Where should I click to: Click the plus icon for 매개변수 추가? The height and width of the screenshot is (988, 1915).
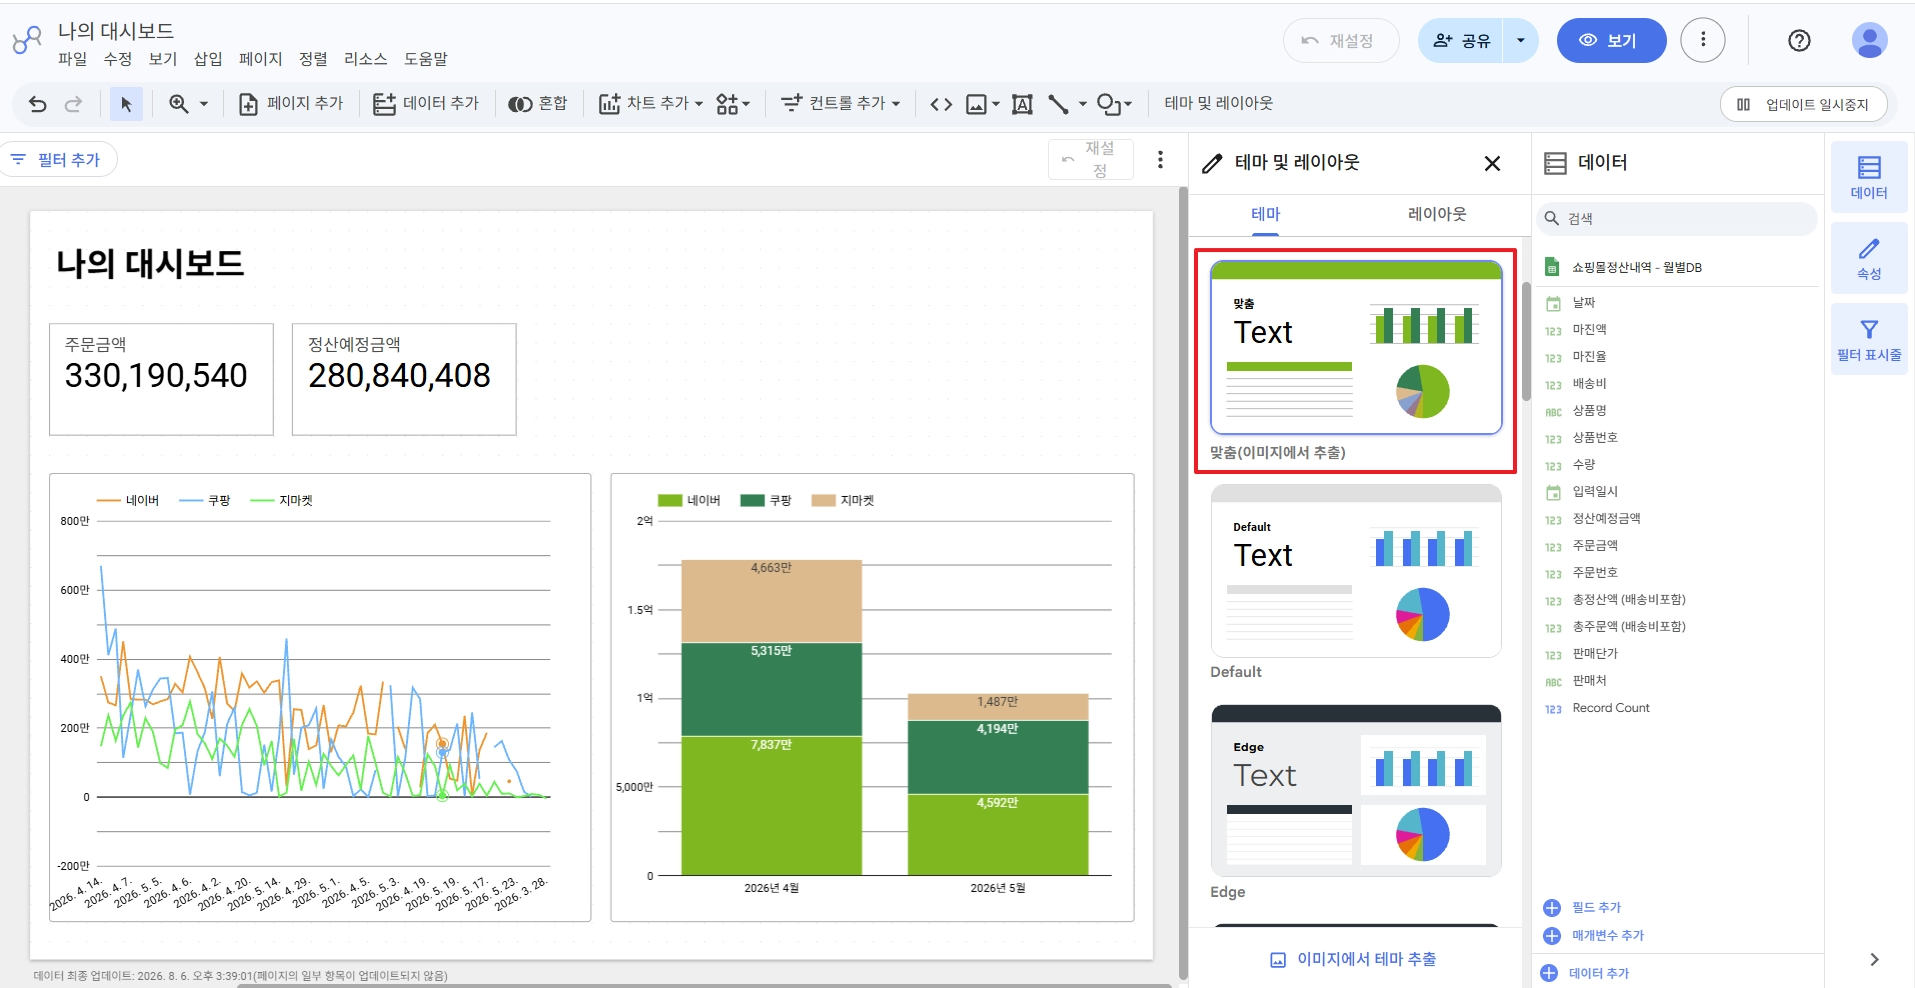(x=1552, y=936)
